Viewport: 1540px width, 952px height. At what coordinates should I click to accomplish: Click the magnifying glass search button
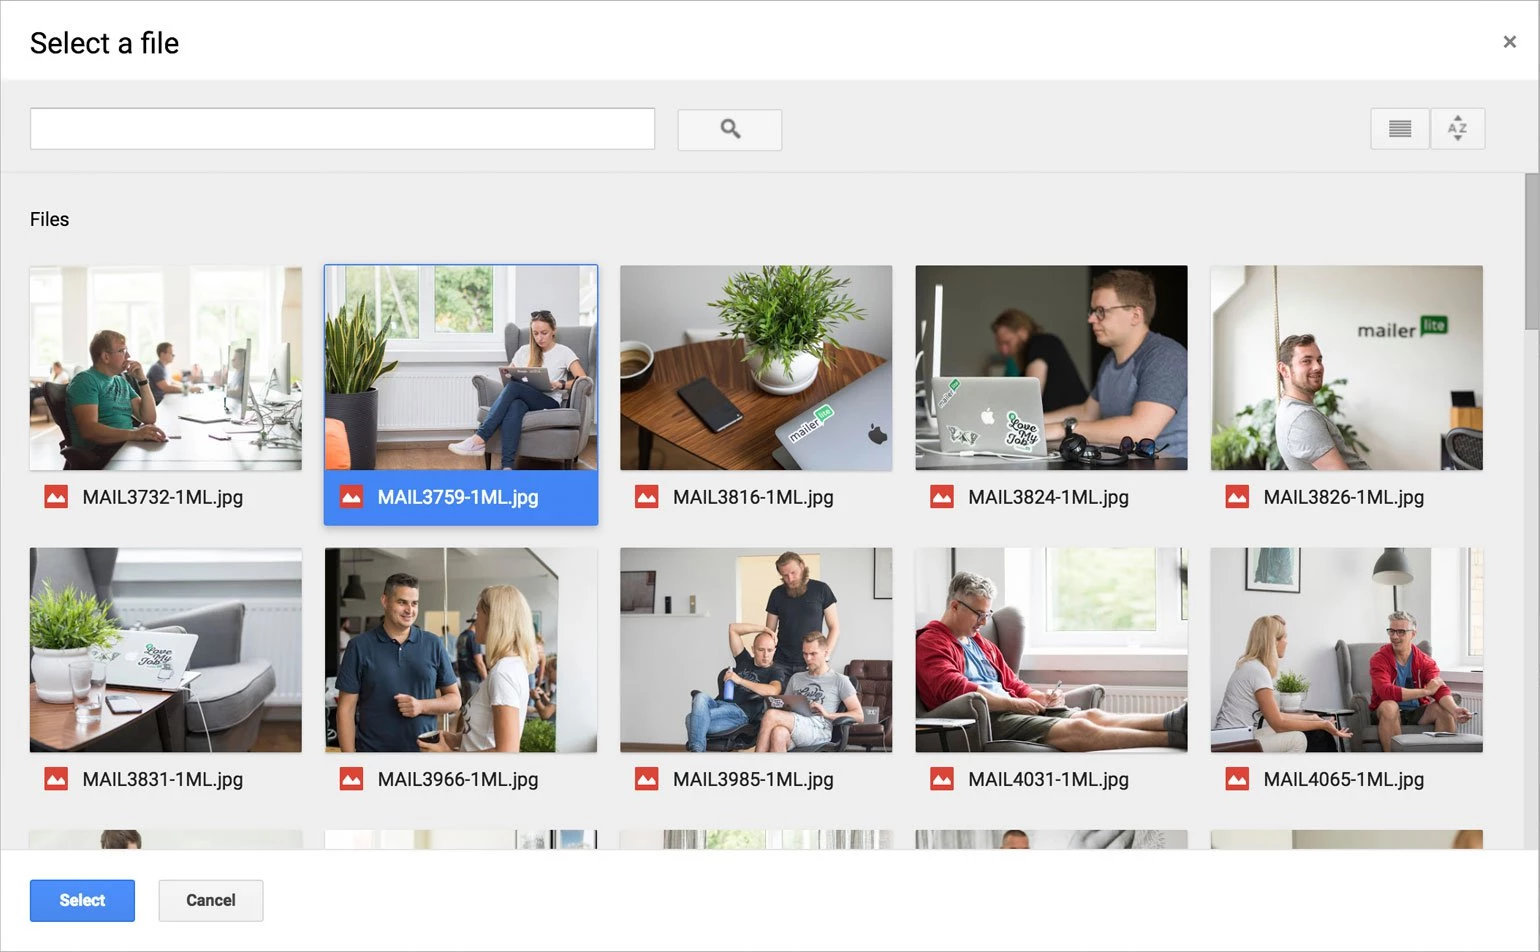point(729,130)
